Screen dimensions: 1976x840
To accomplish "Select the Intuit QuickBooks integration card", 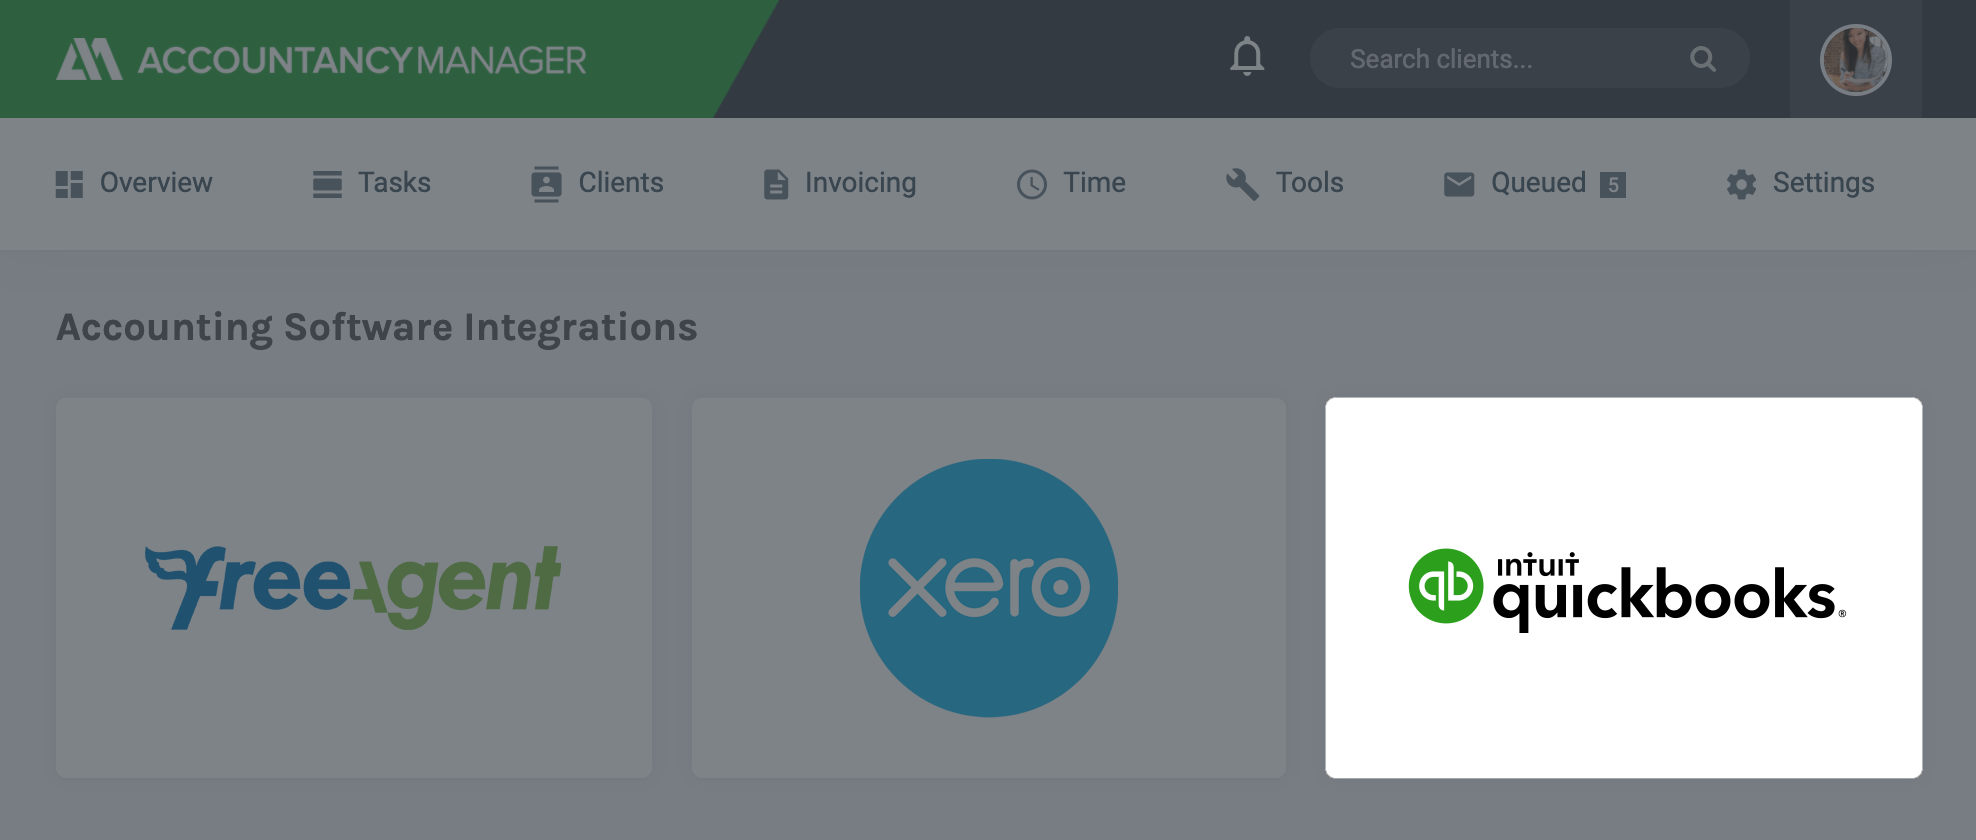I will coord(1624,588).
